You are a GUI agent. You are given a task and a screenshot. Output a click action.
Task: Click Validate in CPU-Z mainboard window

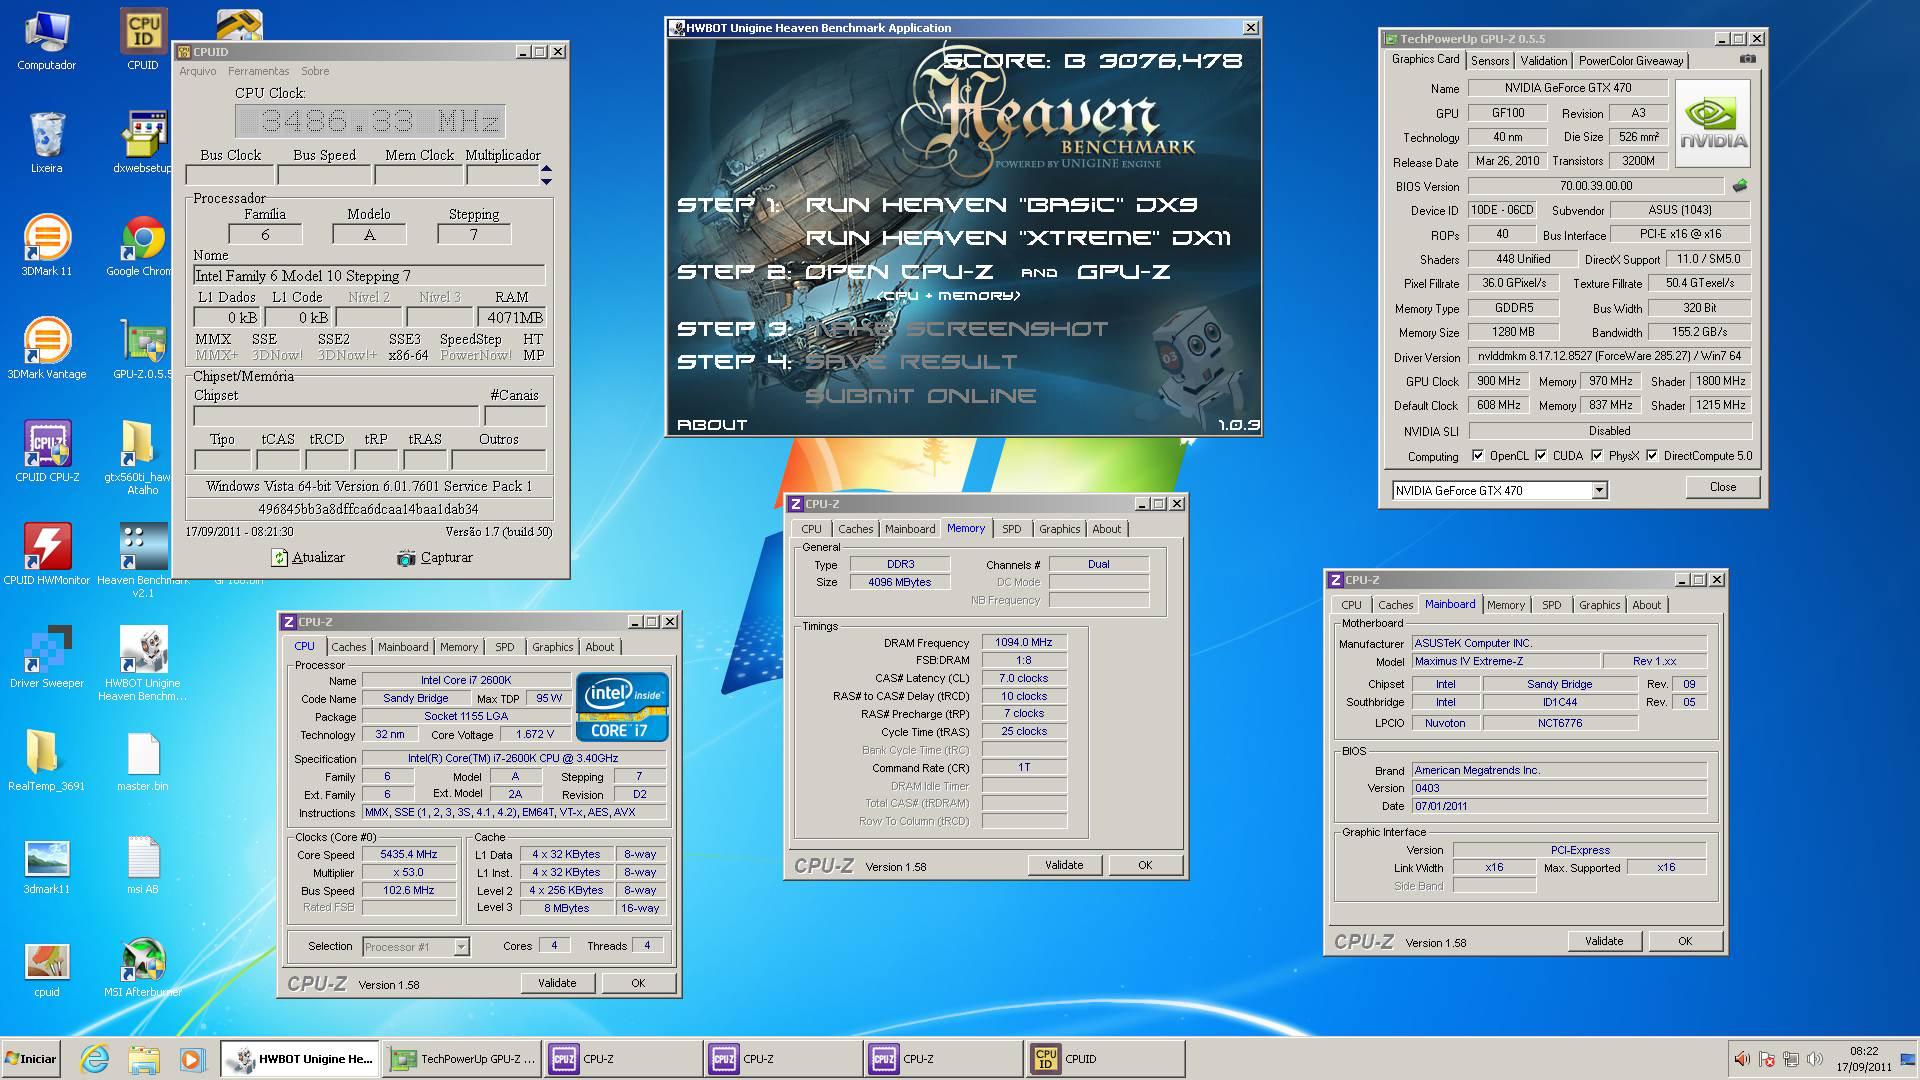click(1603, 941)
